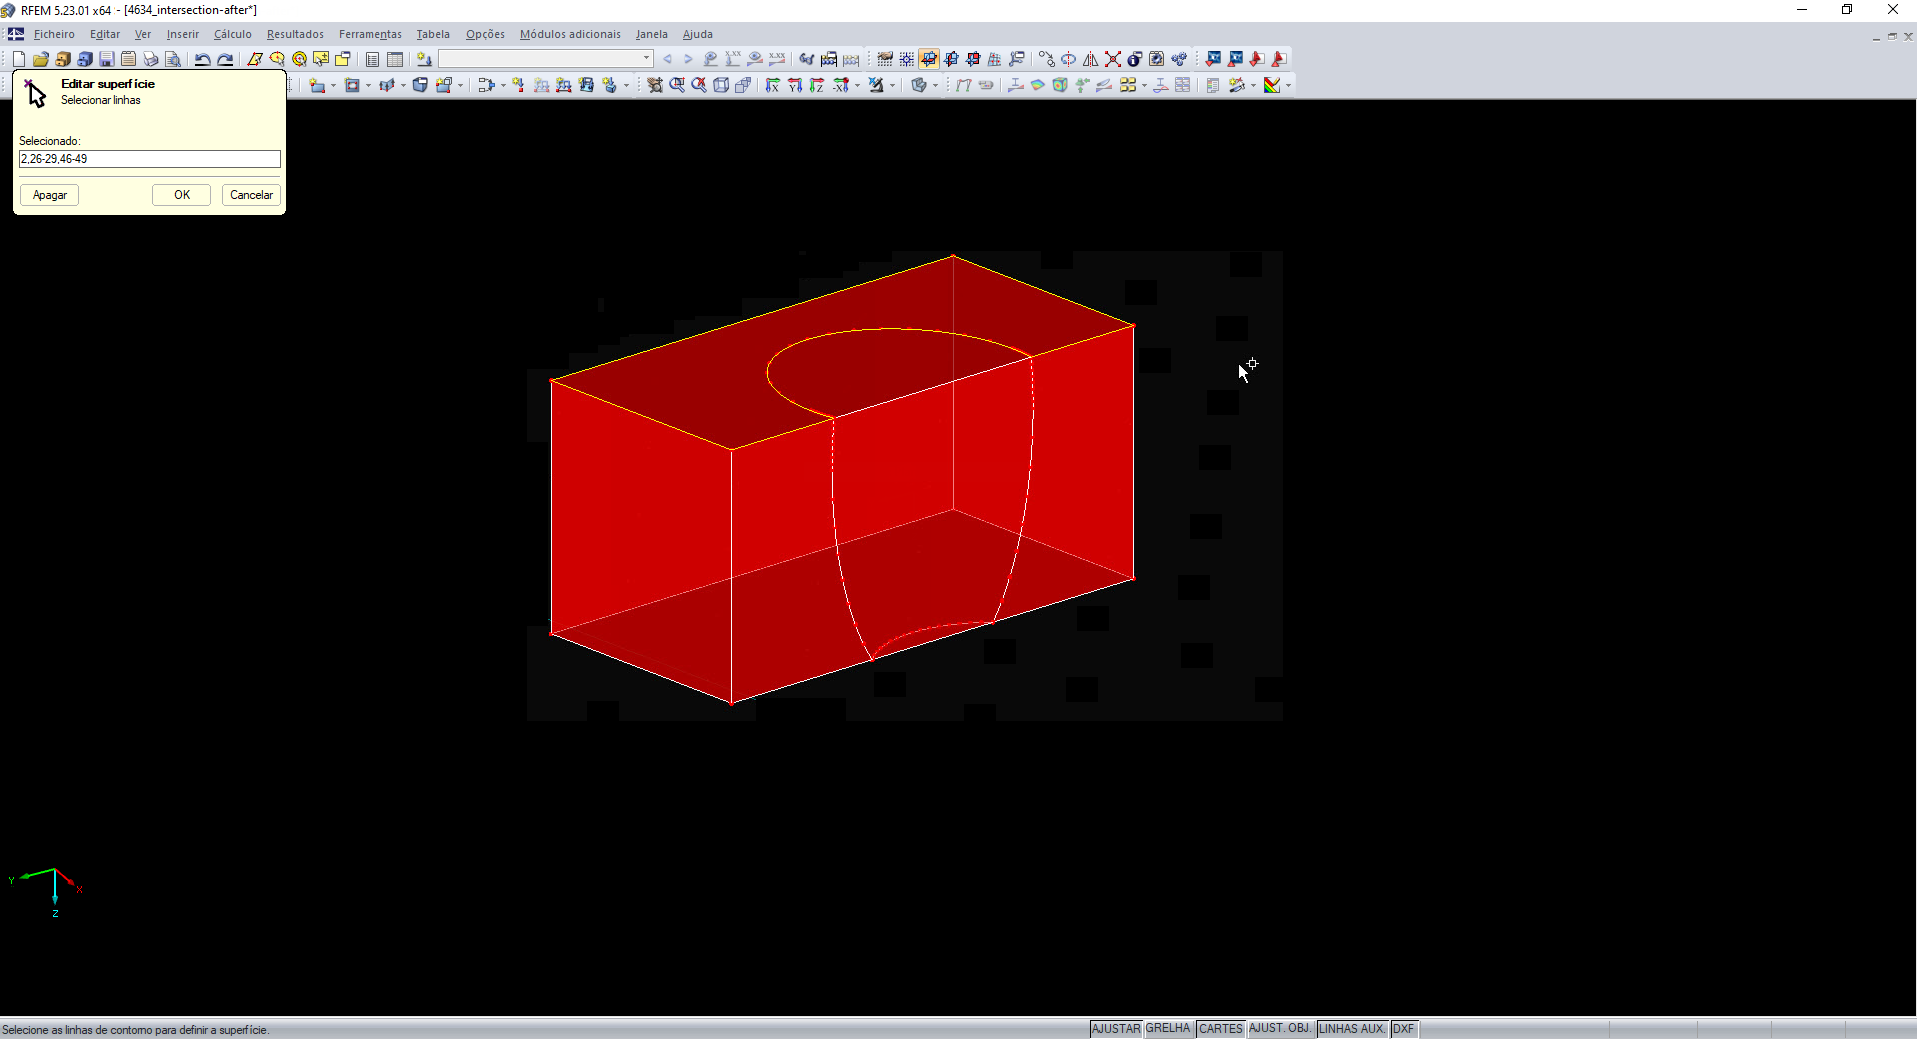Open an existing file folder icon
Viewport: 1917px width, 1039px height.
point(41,59)
